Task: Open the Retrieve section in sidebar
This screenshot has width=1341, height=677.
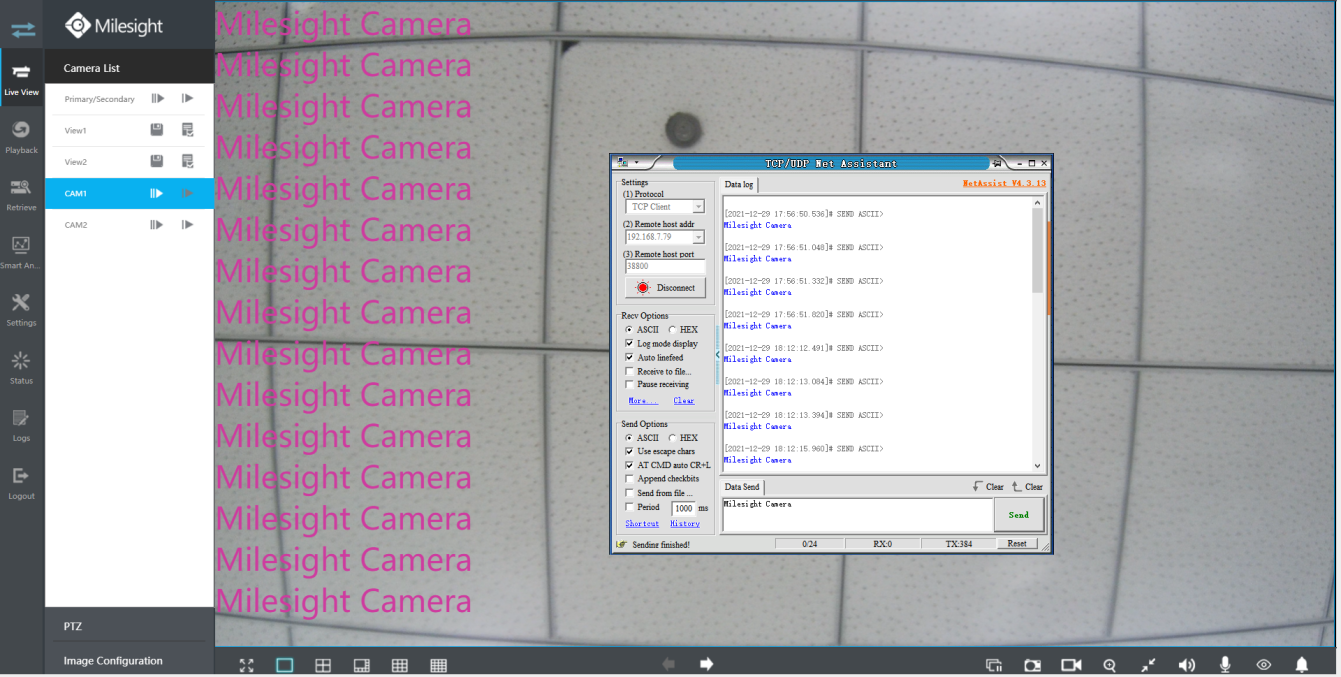Action: pos(21,194)
